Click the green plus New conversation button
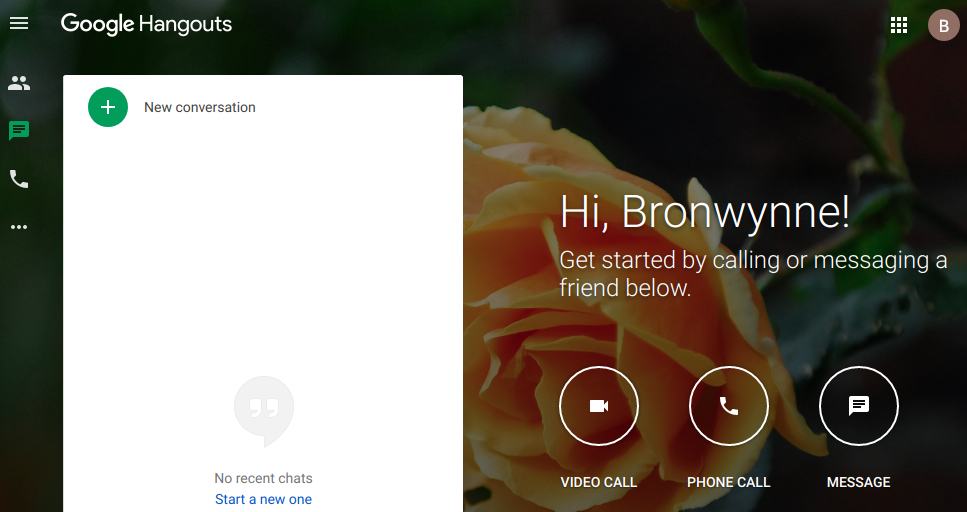Screen dimensions: 967x512 click(x=108, y=107)
